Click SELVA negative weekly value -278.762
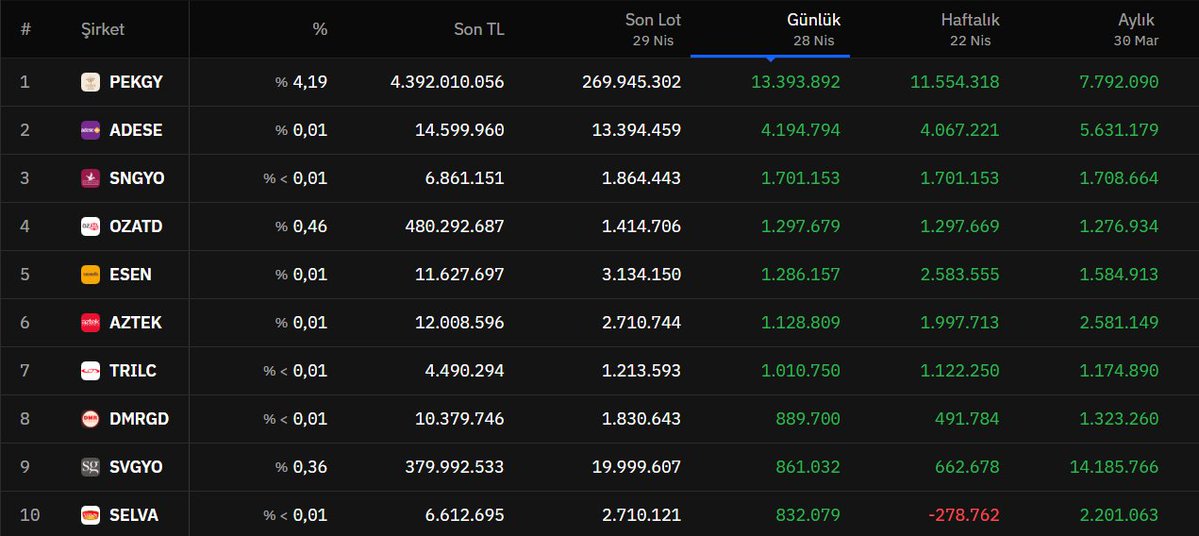 964,515
